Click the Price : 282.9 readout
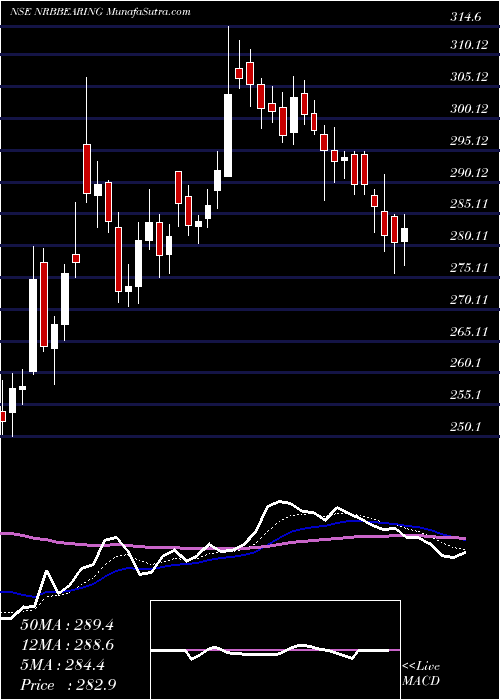Screen dimensions: 500x700 67,685
